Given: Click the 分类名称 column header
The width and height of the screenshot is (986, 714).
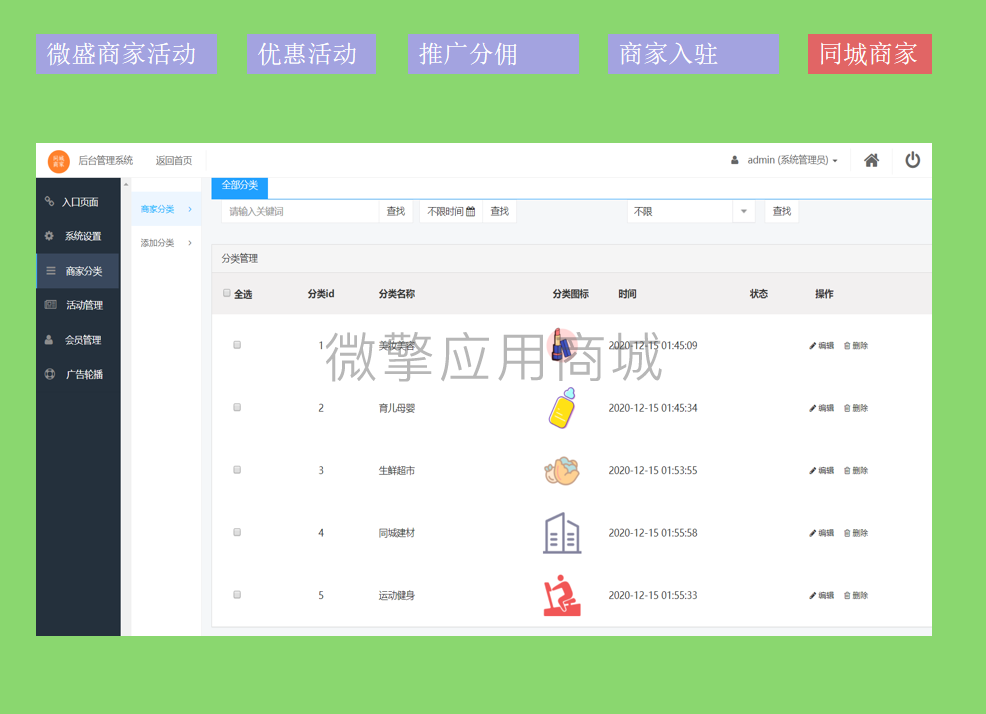Looking at the screenshot, I should pyautogui.click(x=397, y=294).
